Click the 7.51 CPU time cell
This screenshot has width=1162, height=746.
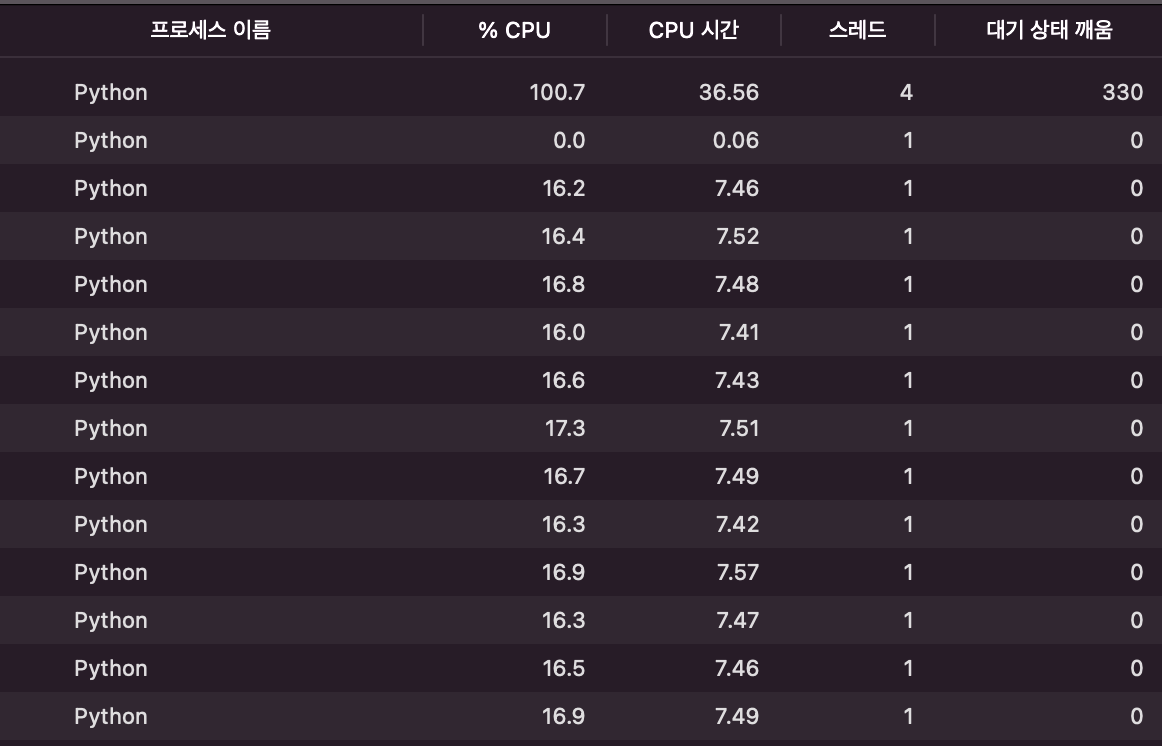(x=738, y=428)
